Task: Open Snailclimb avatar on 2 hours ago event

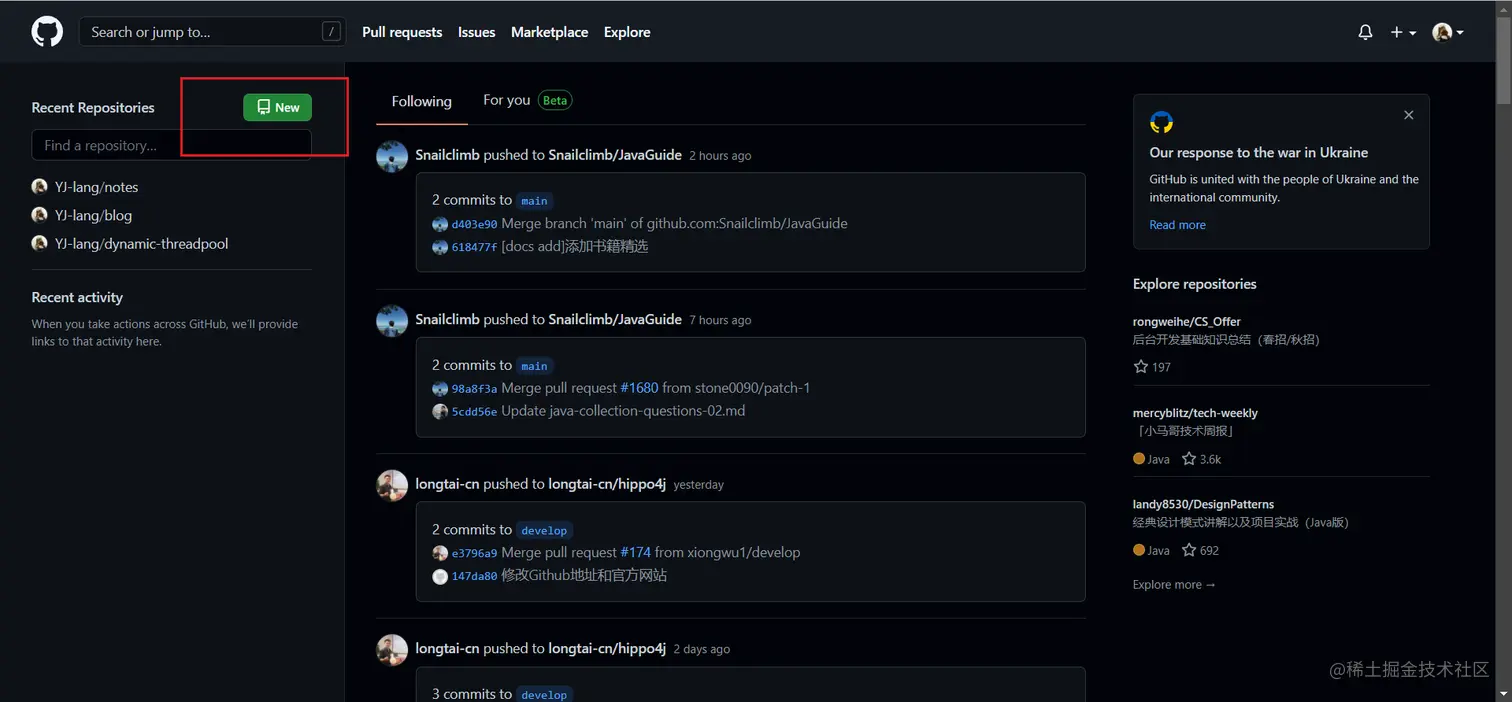Action: (392, 156)
